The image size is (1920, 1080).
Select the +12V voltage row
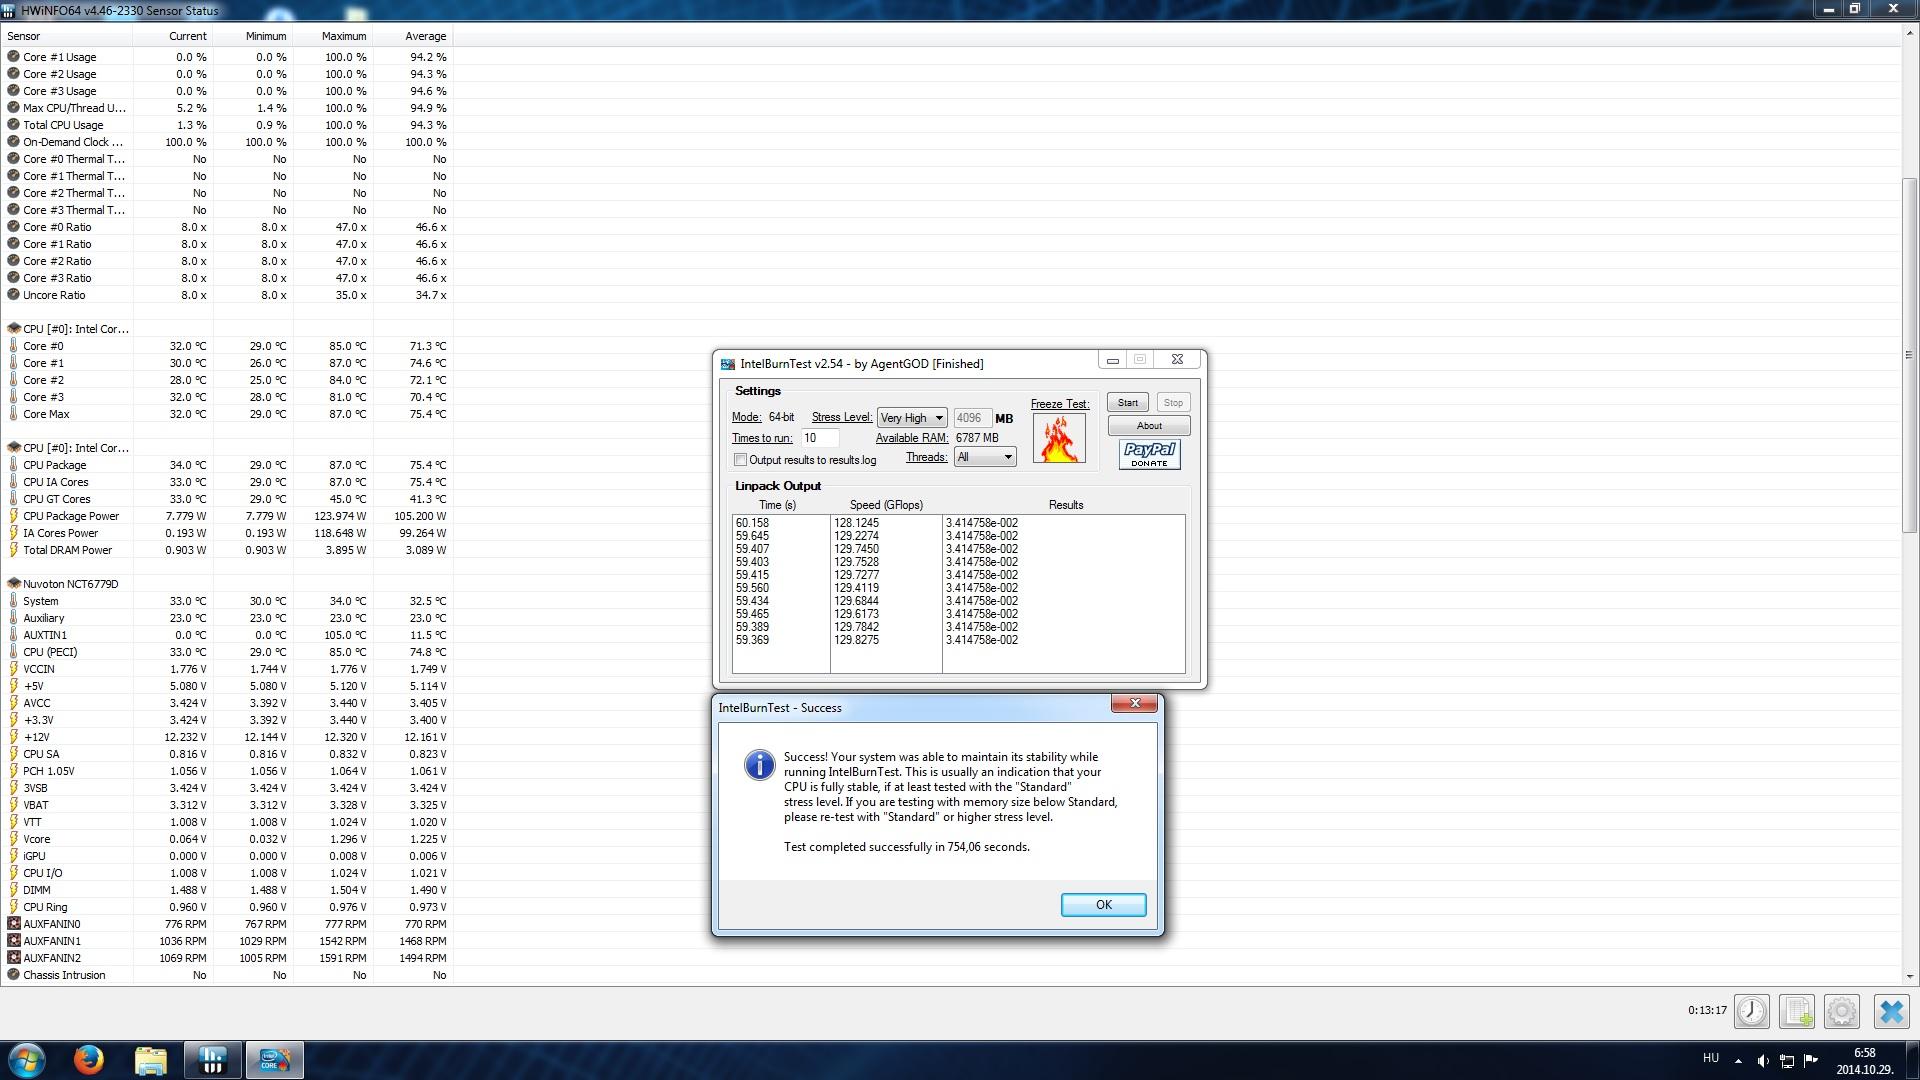(227, 737)
